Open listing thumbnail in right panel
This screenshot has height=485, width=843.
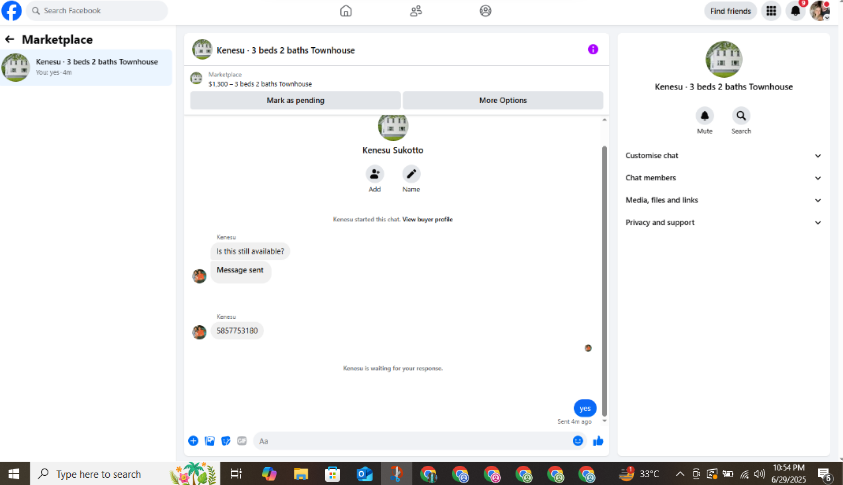tap(724, 59)
